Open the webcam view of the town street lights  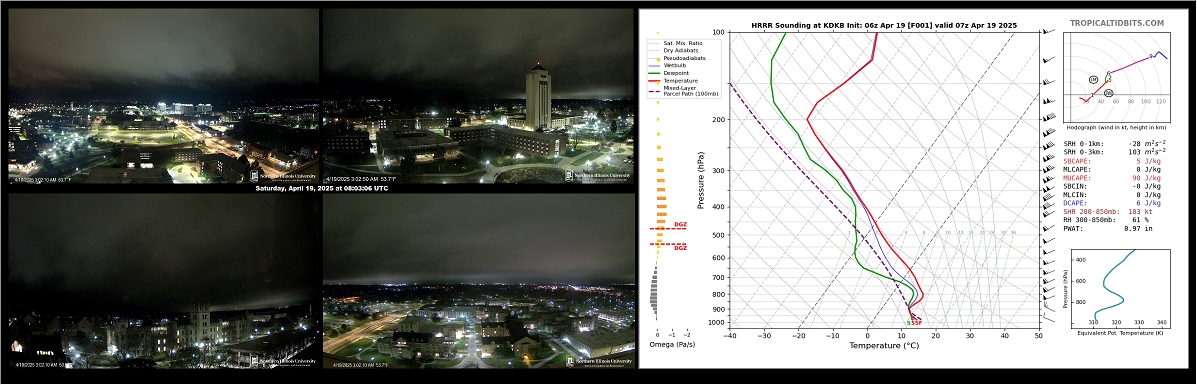click(479, 281)
